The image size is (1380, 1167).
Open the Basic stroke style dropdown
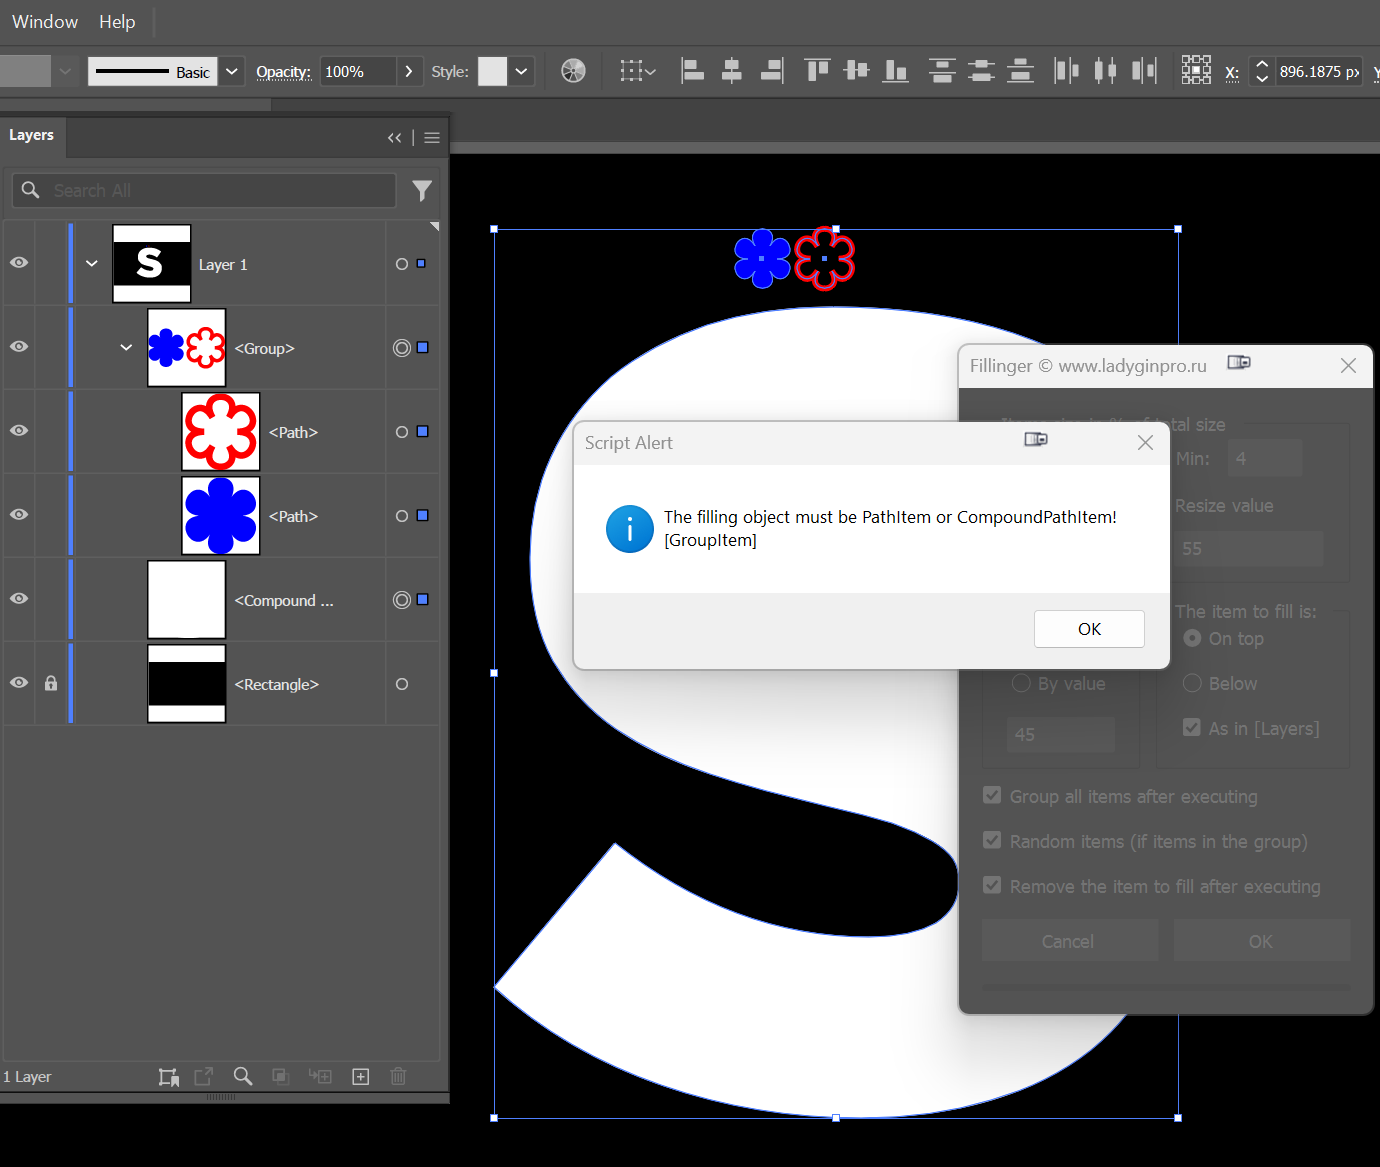tap(231, 71)
